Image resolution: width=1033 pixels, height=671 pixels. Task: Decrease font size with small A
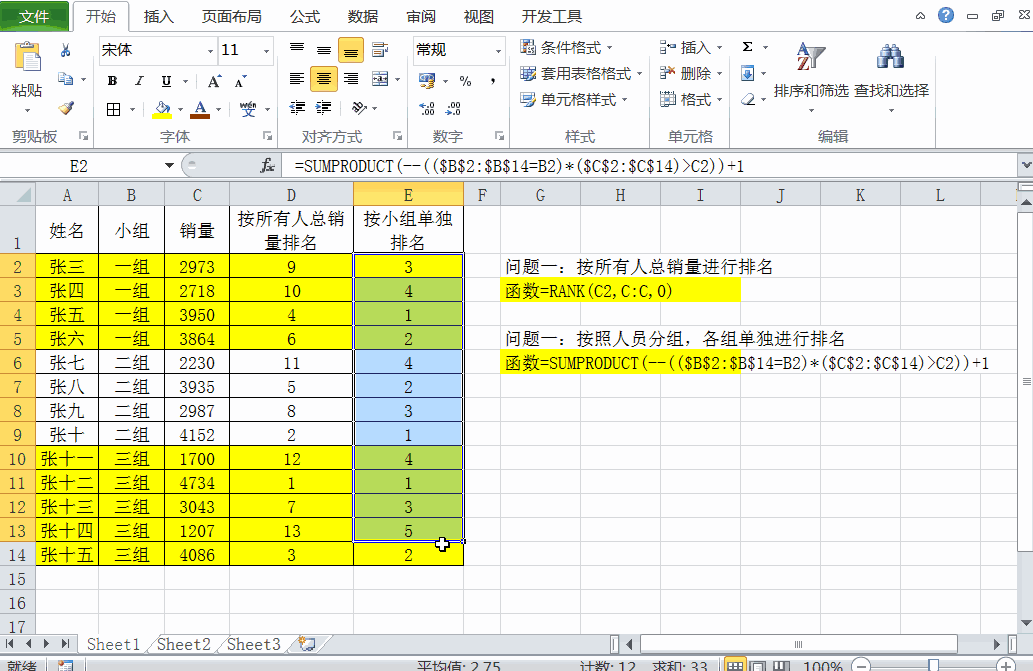click(x=240, y=81)
